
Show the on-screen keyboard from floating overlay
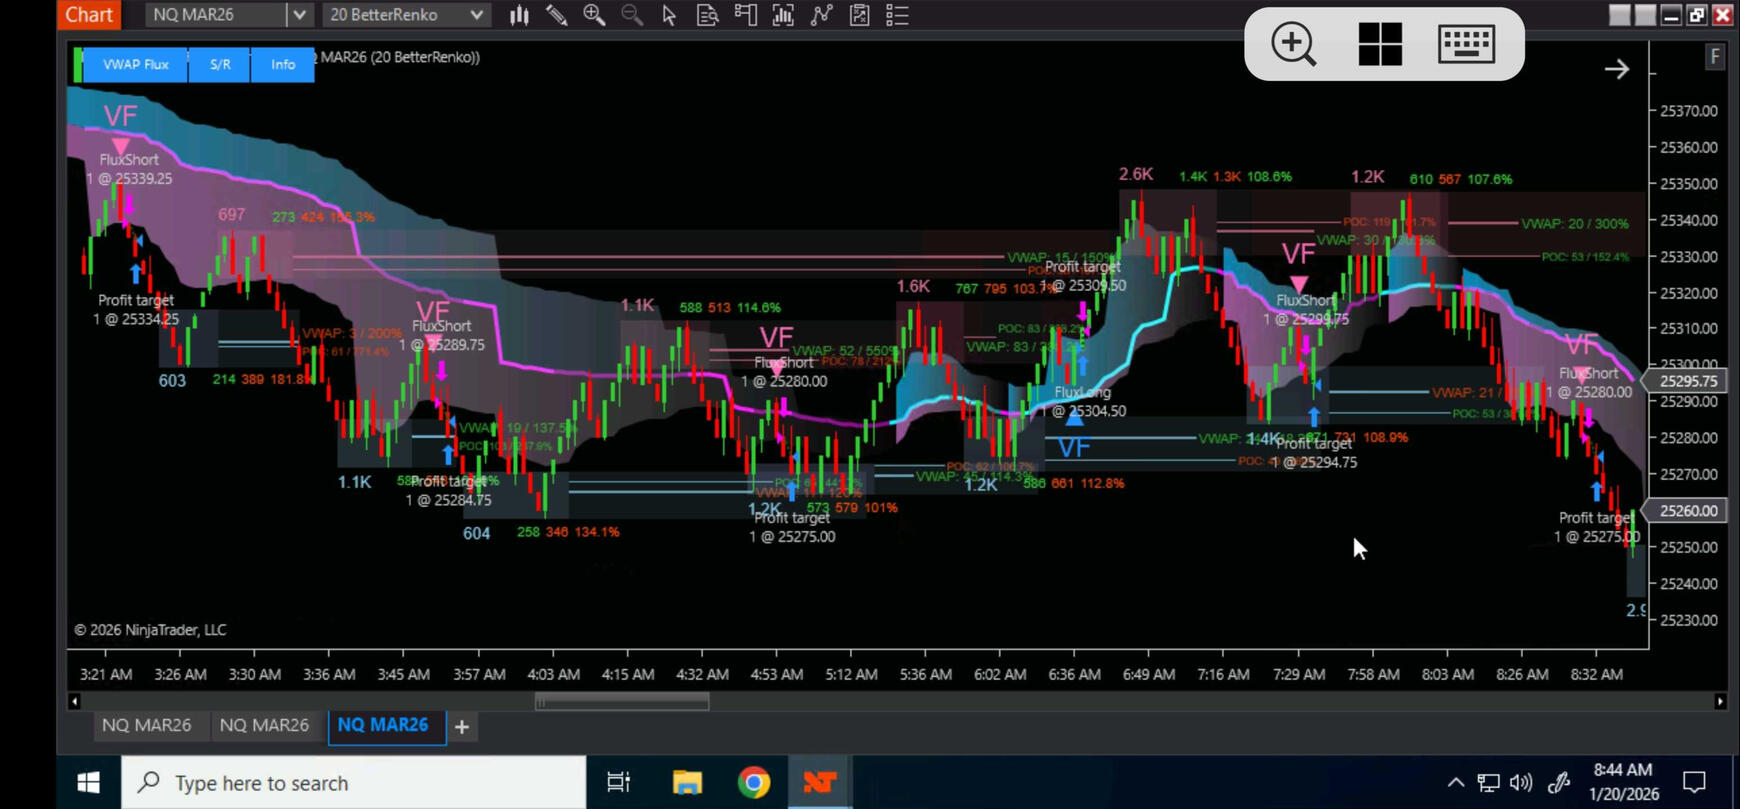(1465, 44)
